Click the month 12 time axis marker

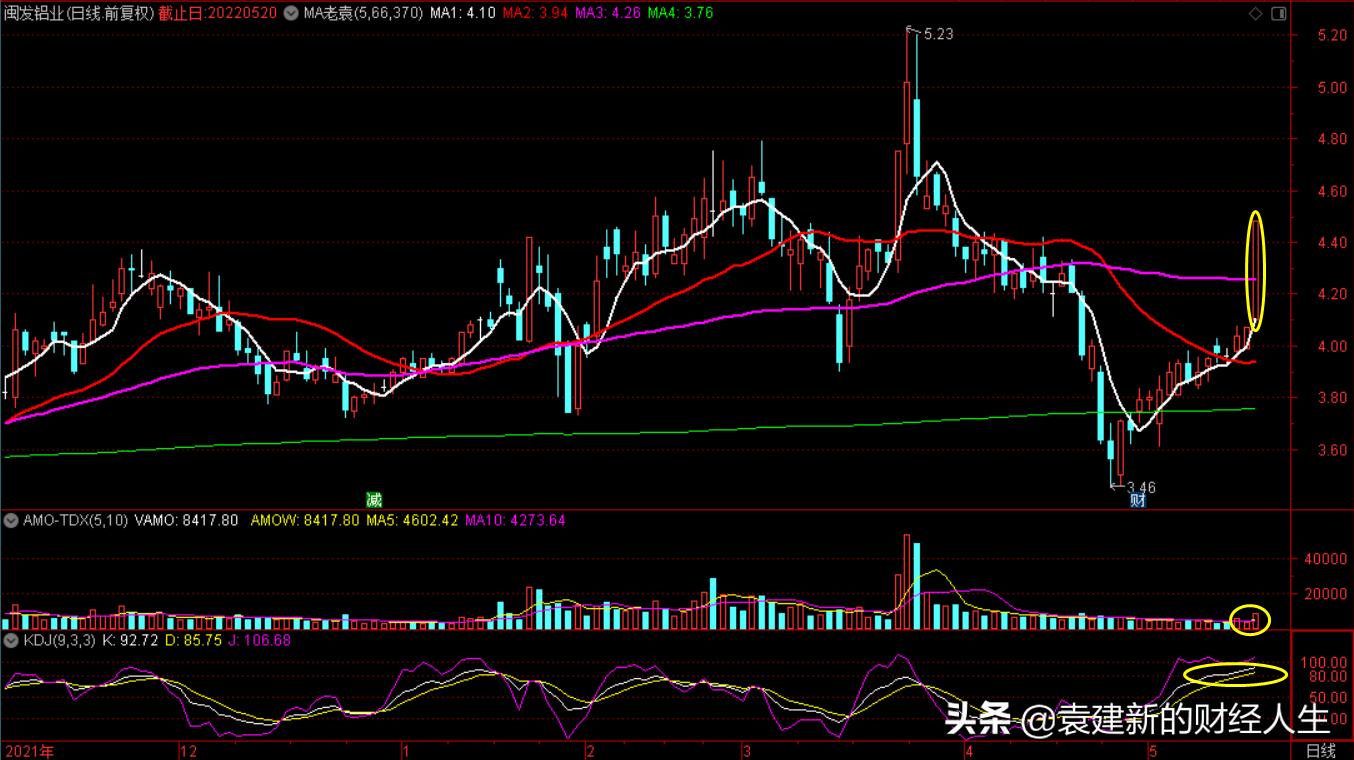tap(188, 750)
